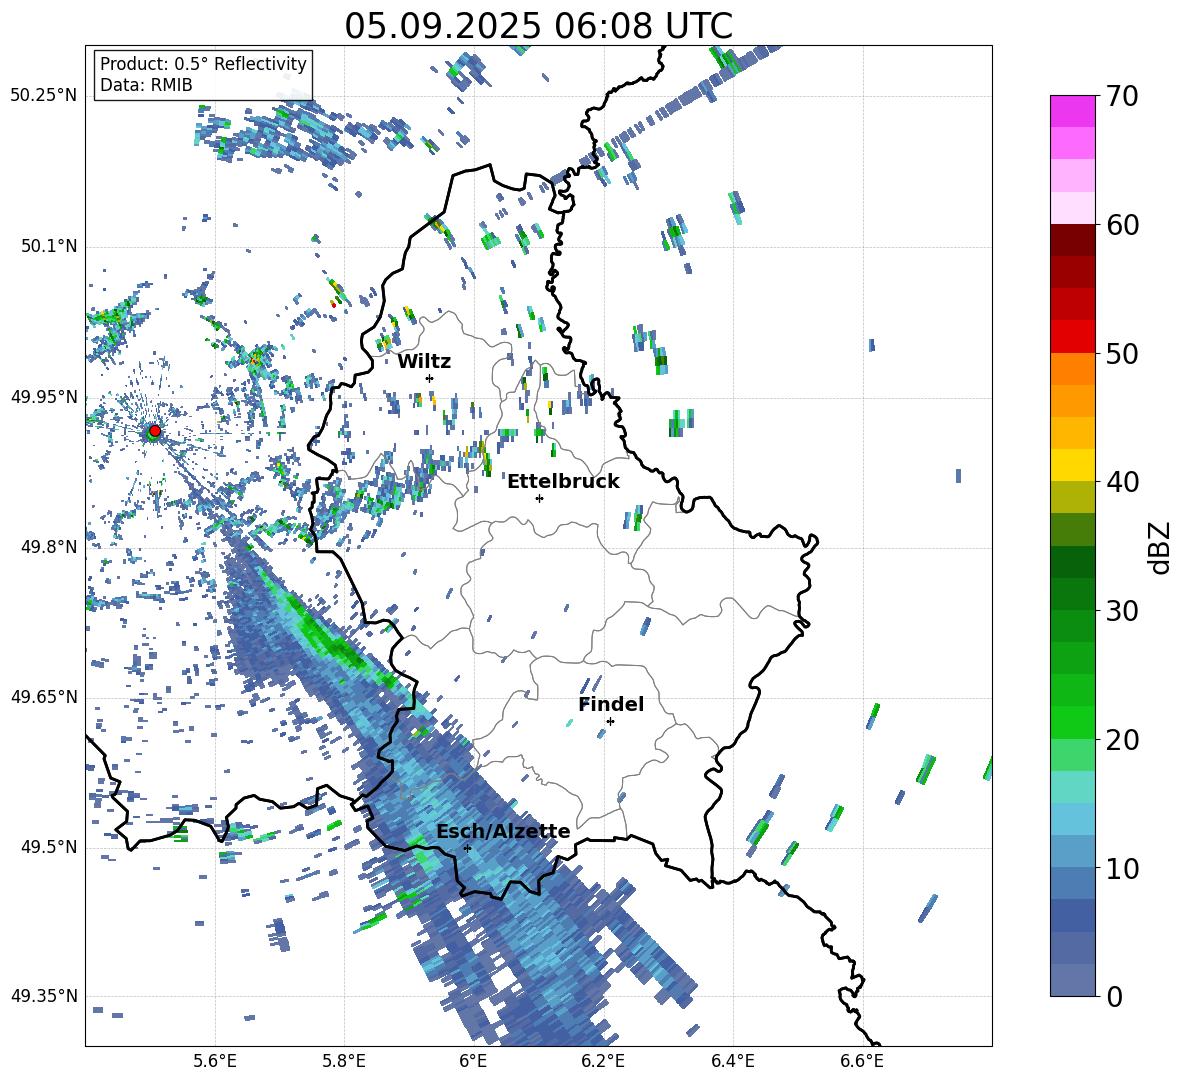
Task: Pick the yellow 40 dBZ colorbar swatch
Action: 1072,465
